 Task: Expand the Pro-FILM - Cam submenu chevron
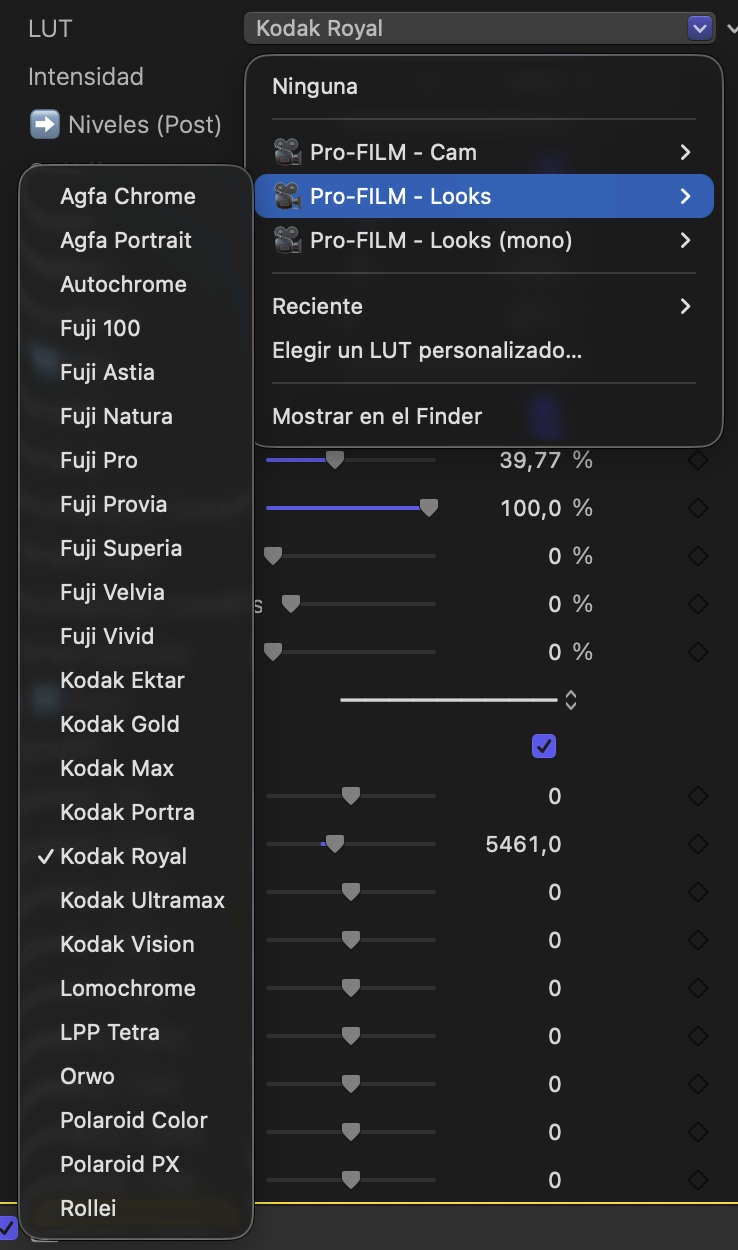[x=686, y=152]
